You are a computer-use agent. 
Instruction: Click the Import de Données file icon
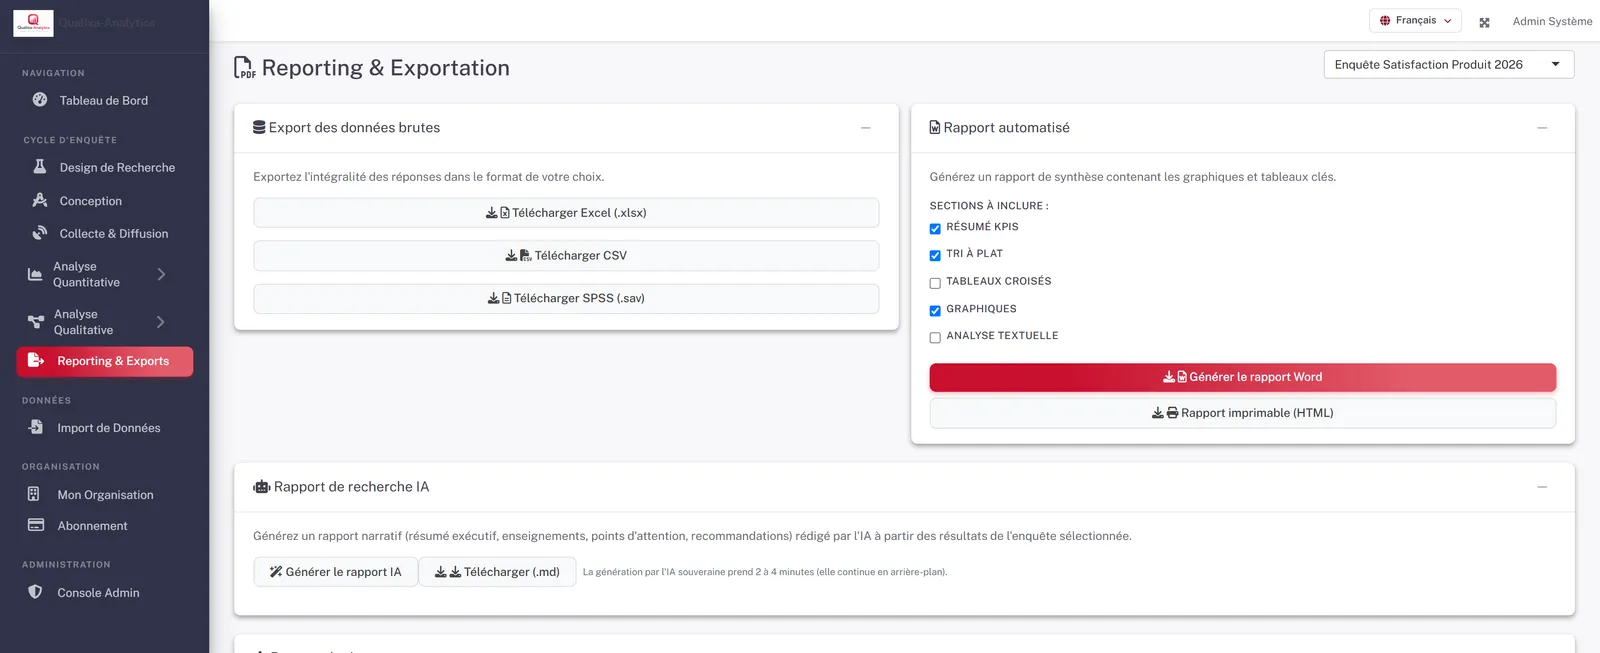(x=36, y=427)
